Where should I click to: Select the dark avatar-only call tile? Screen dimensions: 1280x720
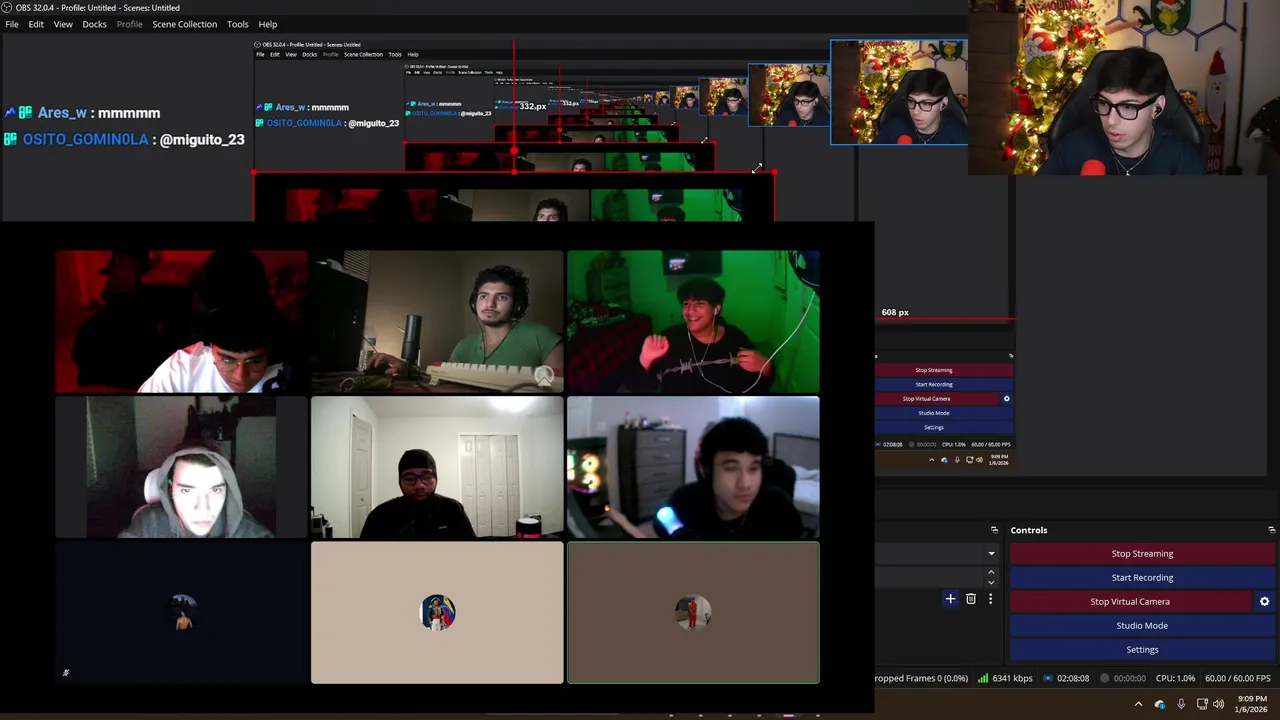pos(181,613)
